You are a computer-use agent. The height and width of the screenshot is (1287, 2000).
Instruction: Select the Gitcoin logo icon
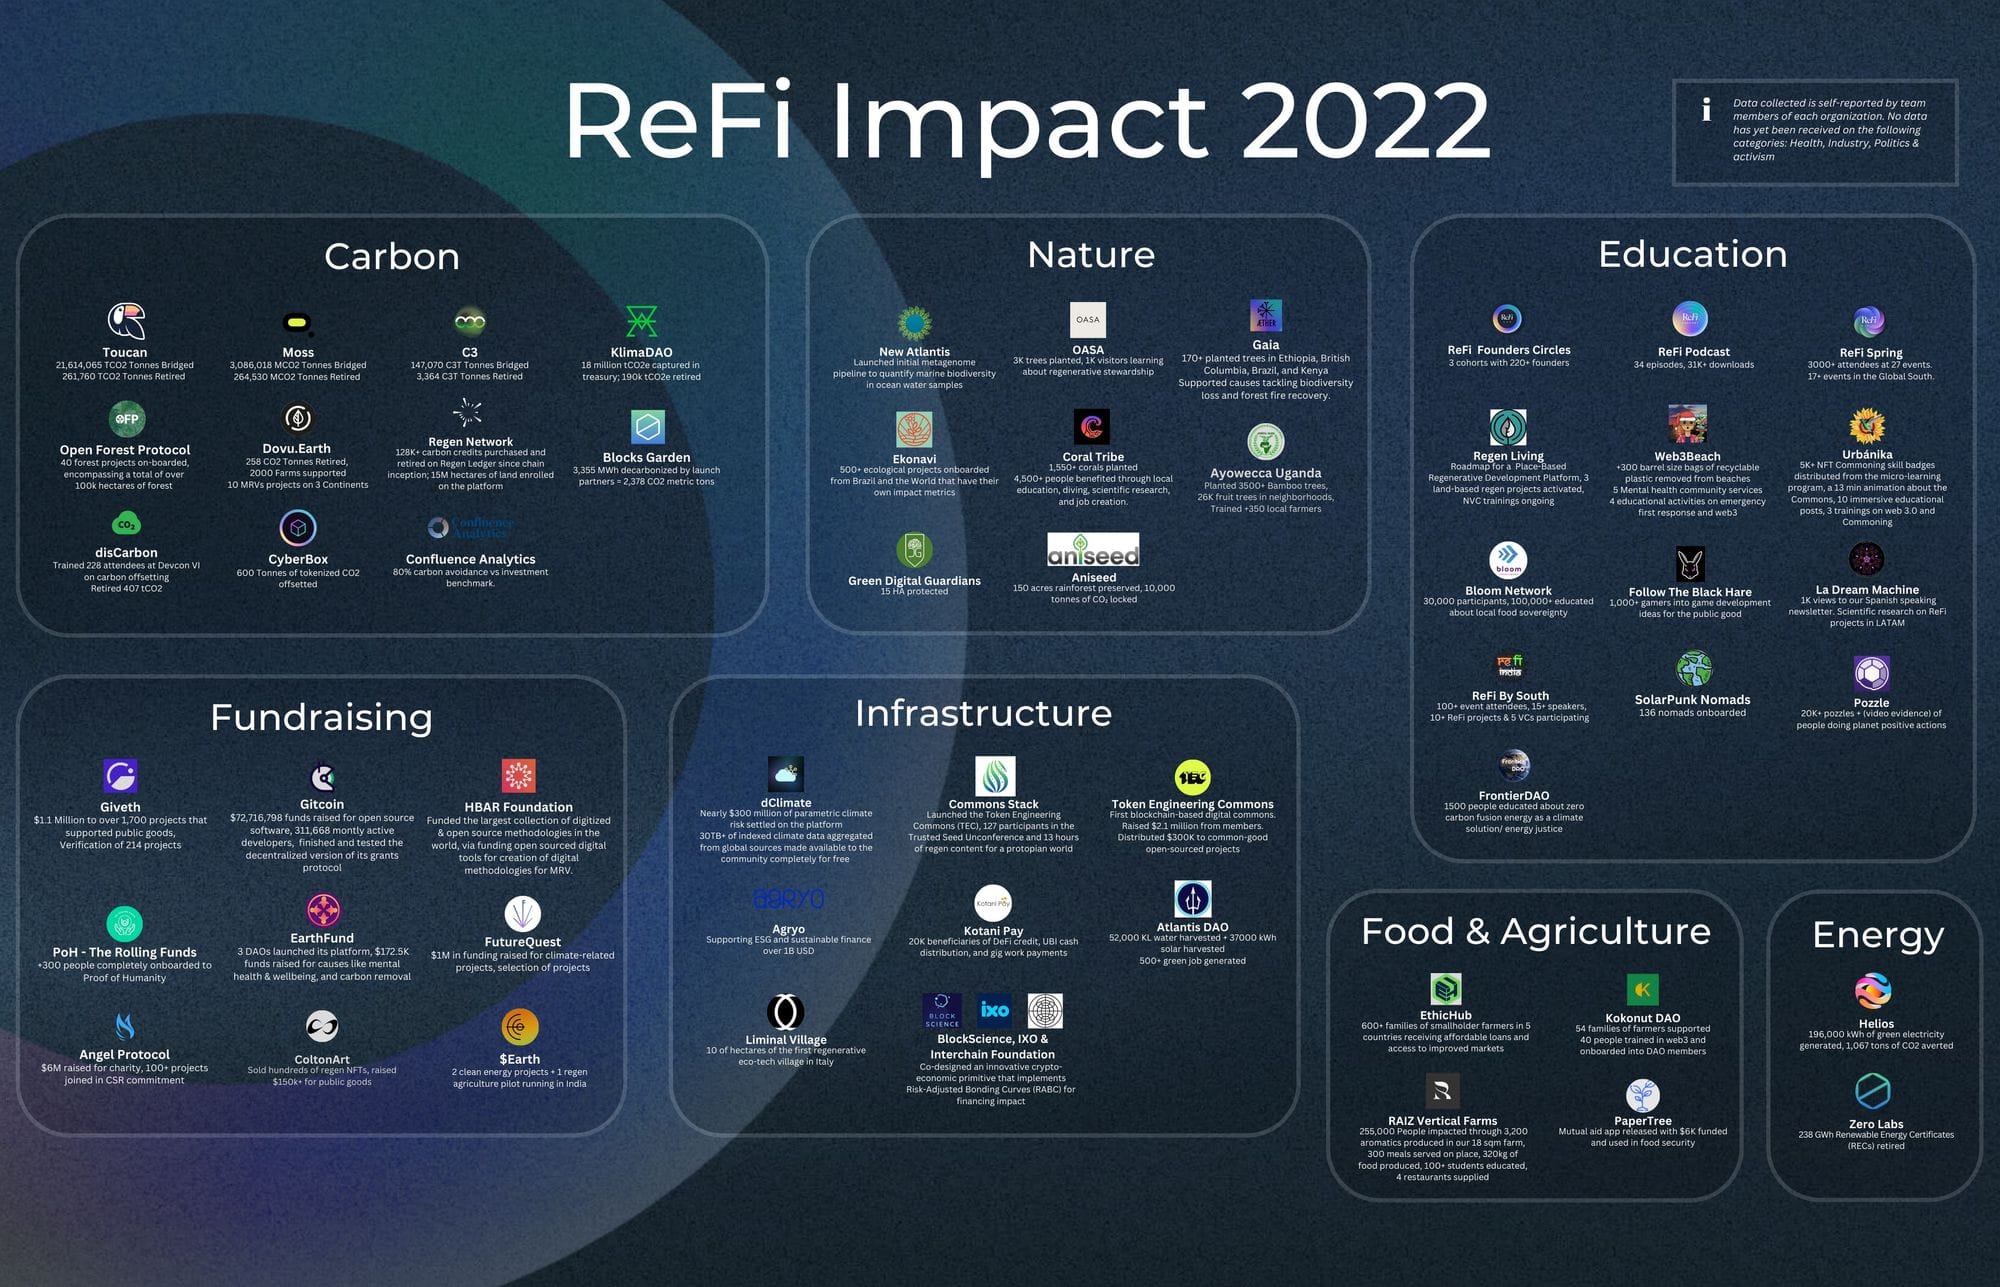point(322,777)
